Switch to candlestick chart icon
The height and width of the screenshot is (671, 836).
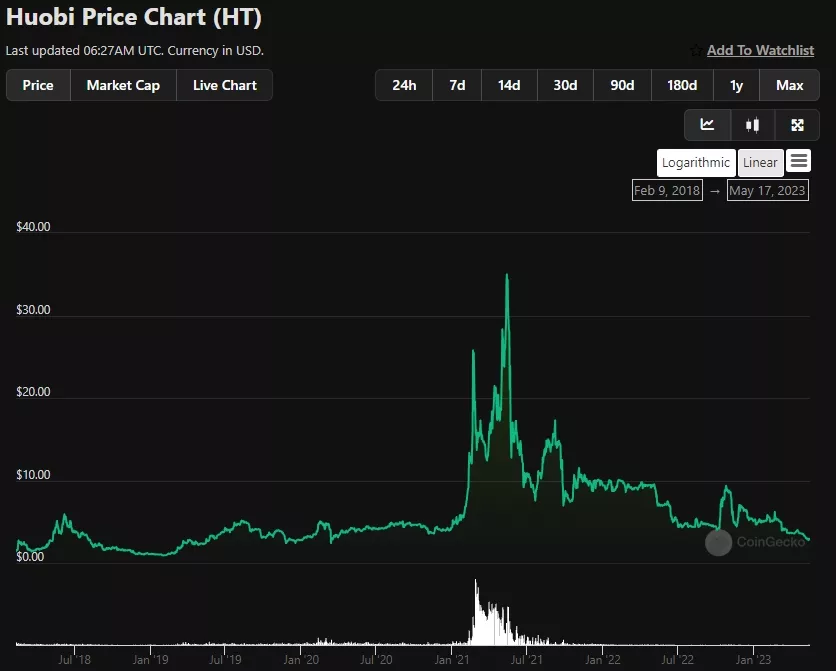753,125
